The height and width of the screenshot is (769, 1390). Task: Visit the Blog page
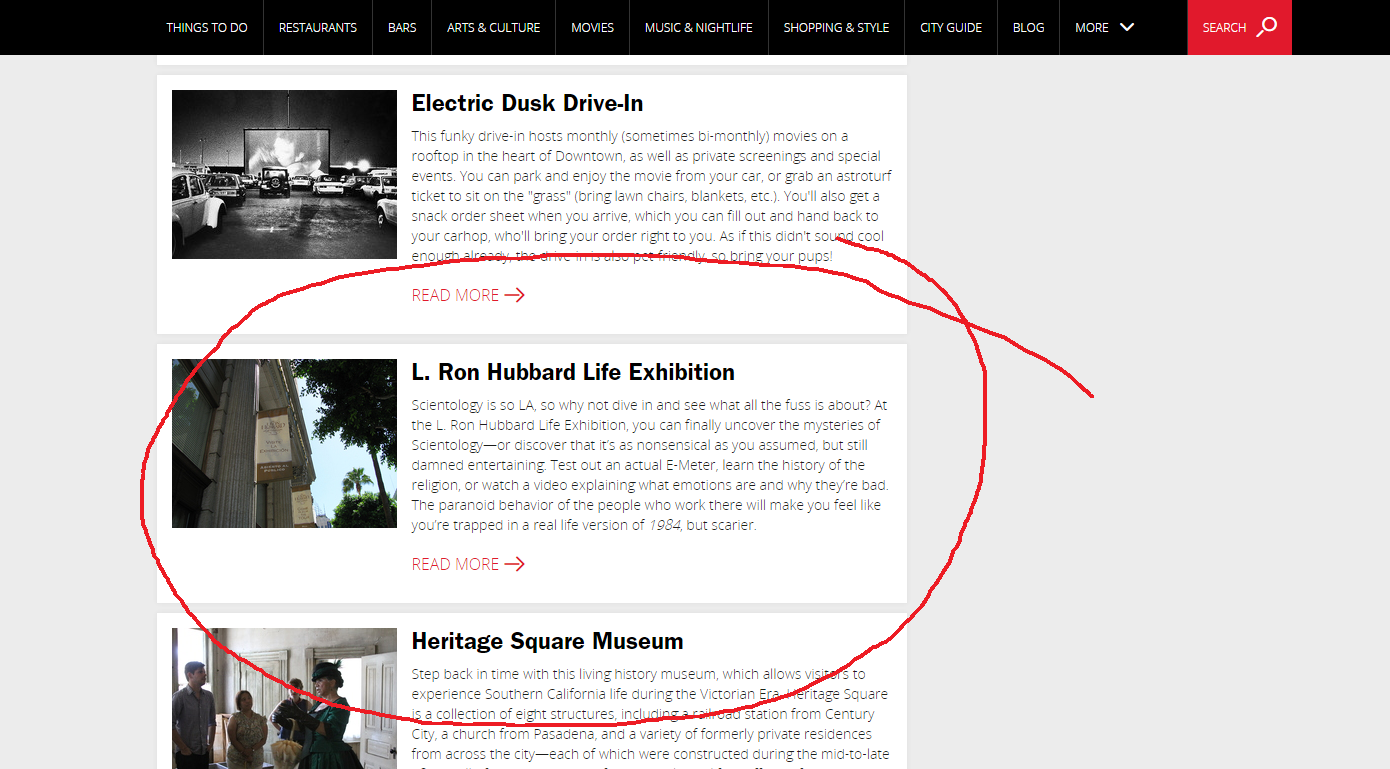1028,27
